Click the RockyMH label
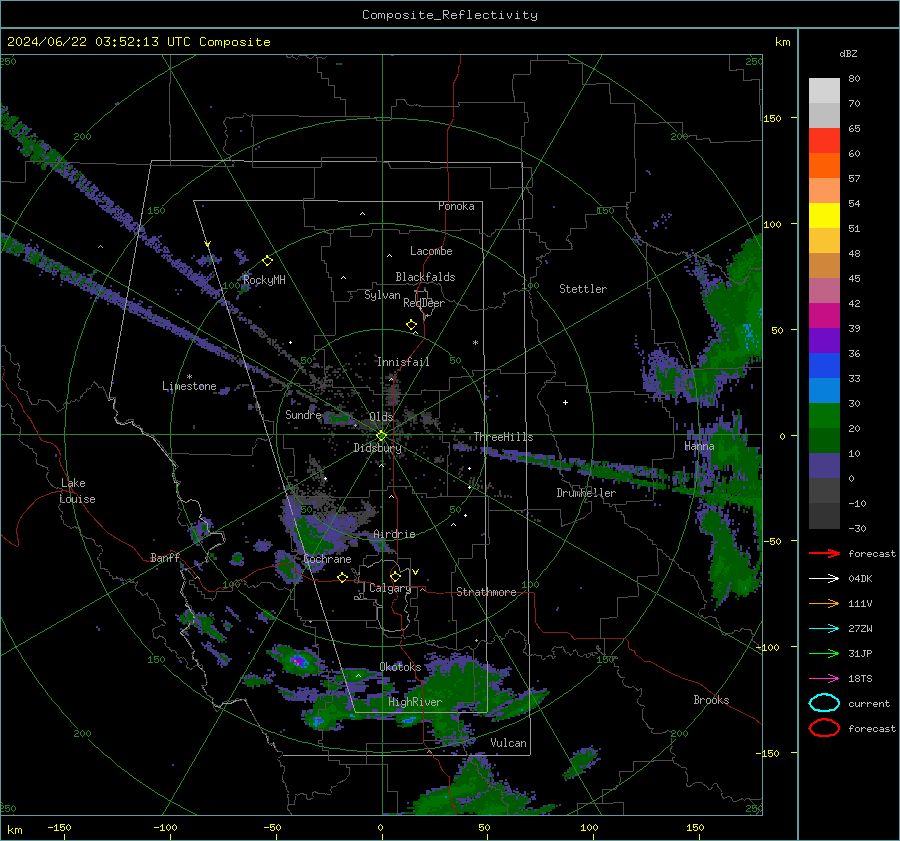This screenshot has height=841, width=900. coord(264,280)
